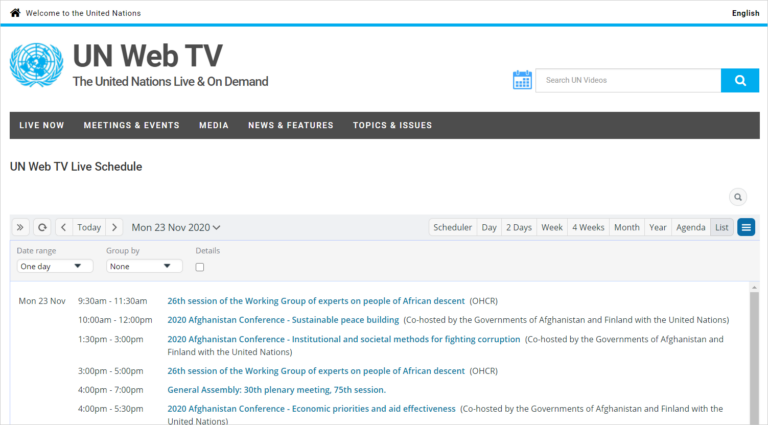Open the Topics & Issues menu

pyautogui.click(x=392, y=125)
